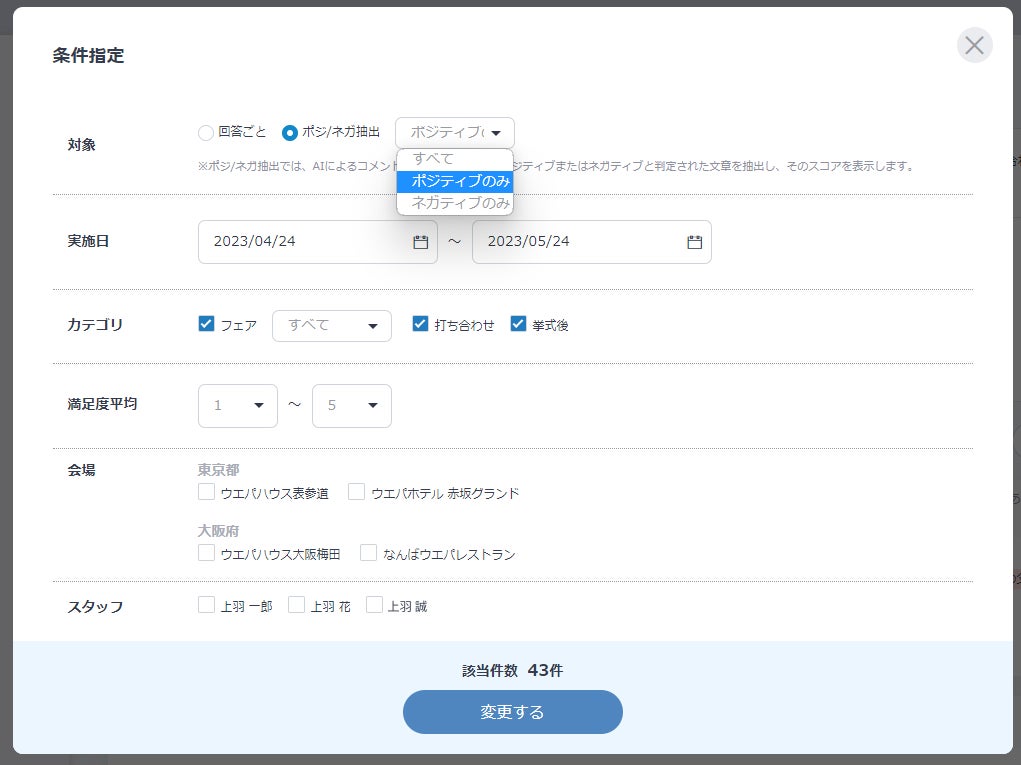Open the フェア すべて dropdown
The width and height of the screenshot is (1021, 765).
pyautogui.click(x=331, y=326)
